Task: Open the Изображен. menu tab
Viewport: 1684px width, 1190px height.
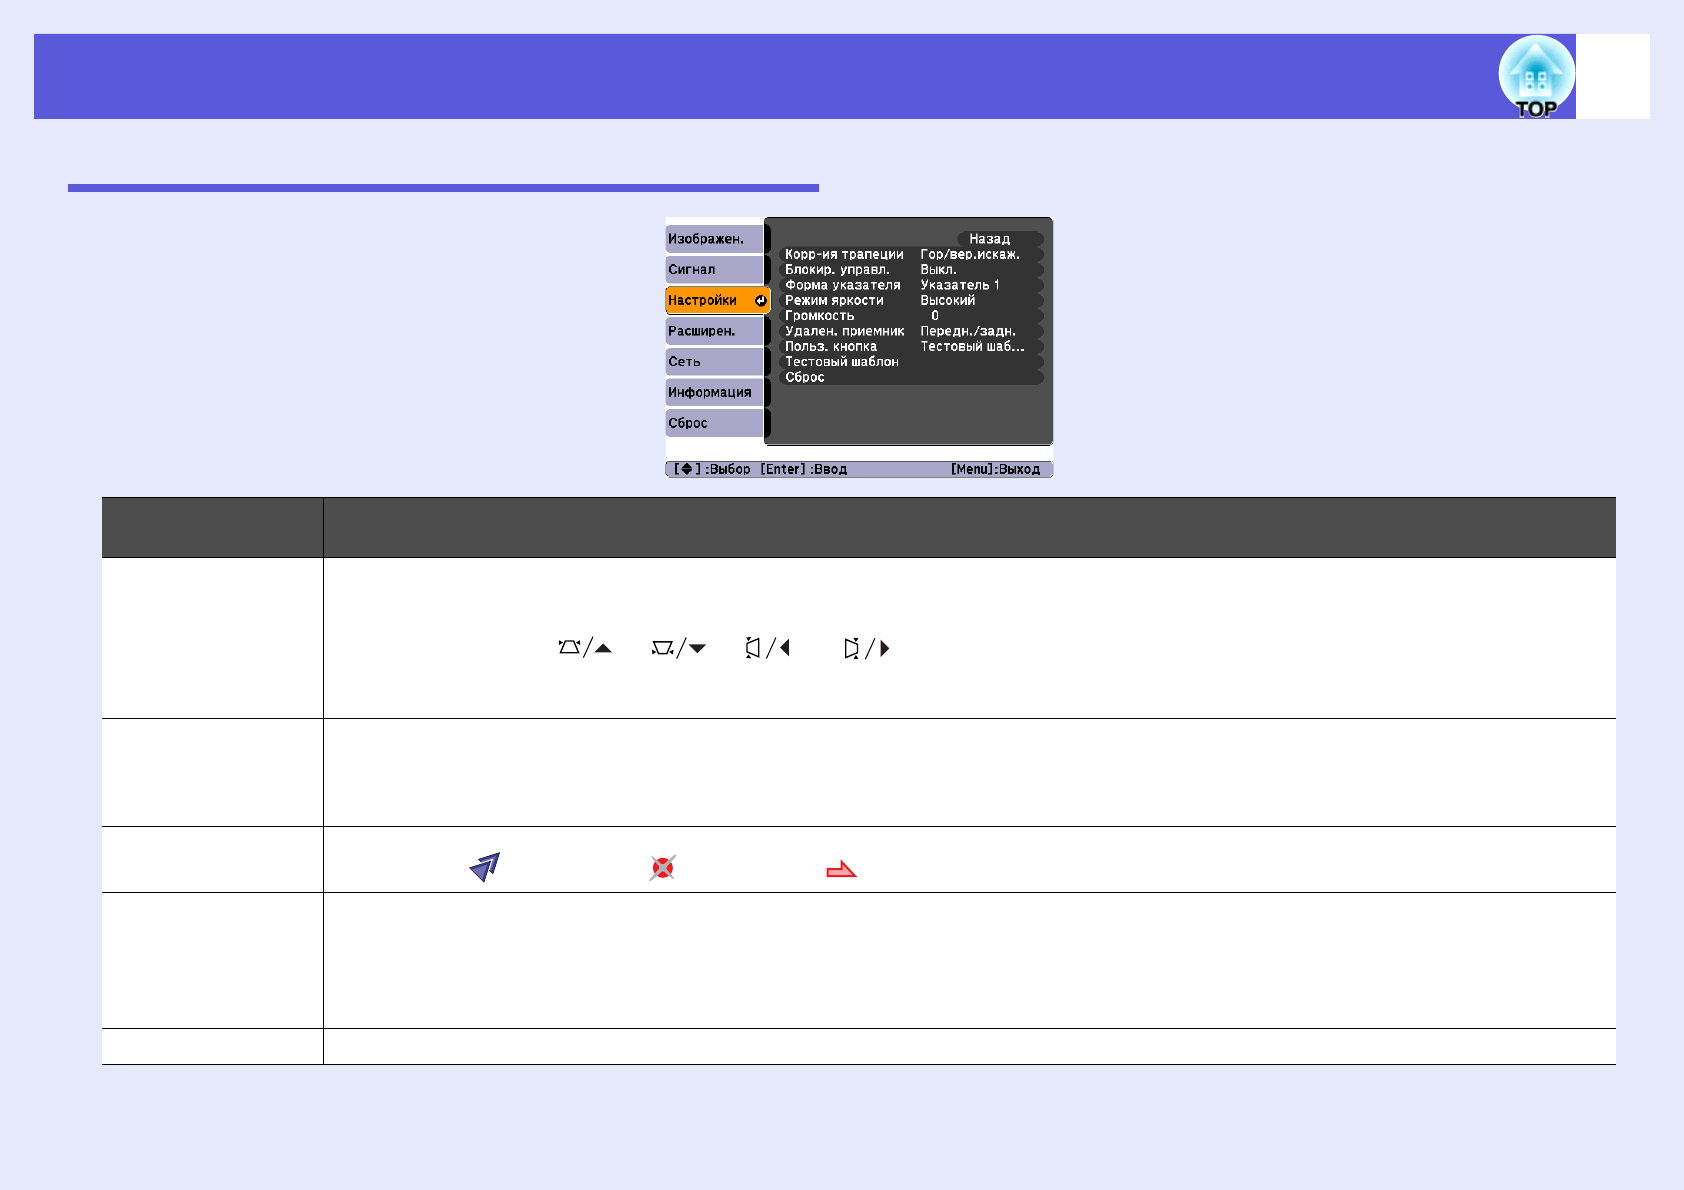Action: point(714,239)
